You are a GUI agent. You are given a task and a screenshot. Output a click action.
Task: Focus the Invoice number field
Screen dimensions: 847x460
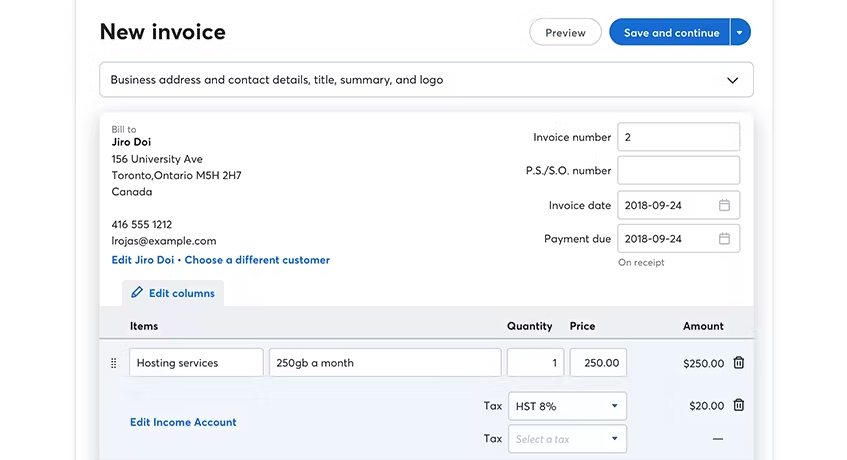[x=678, y=137]
